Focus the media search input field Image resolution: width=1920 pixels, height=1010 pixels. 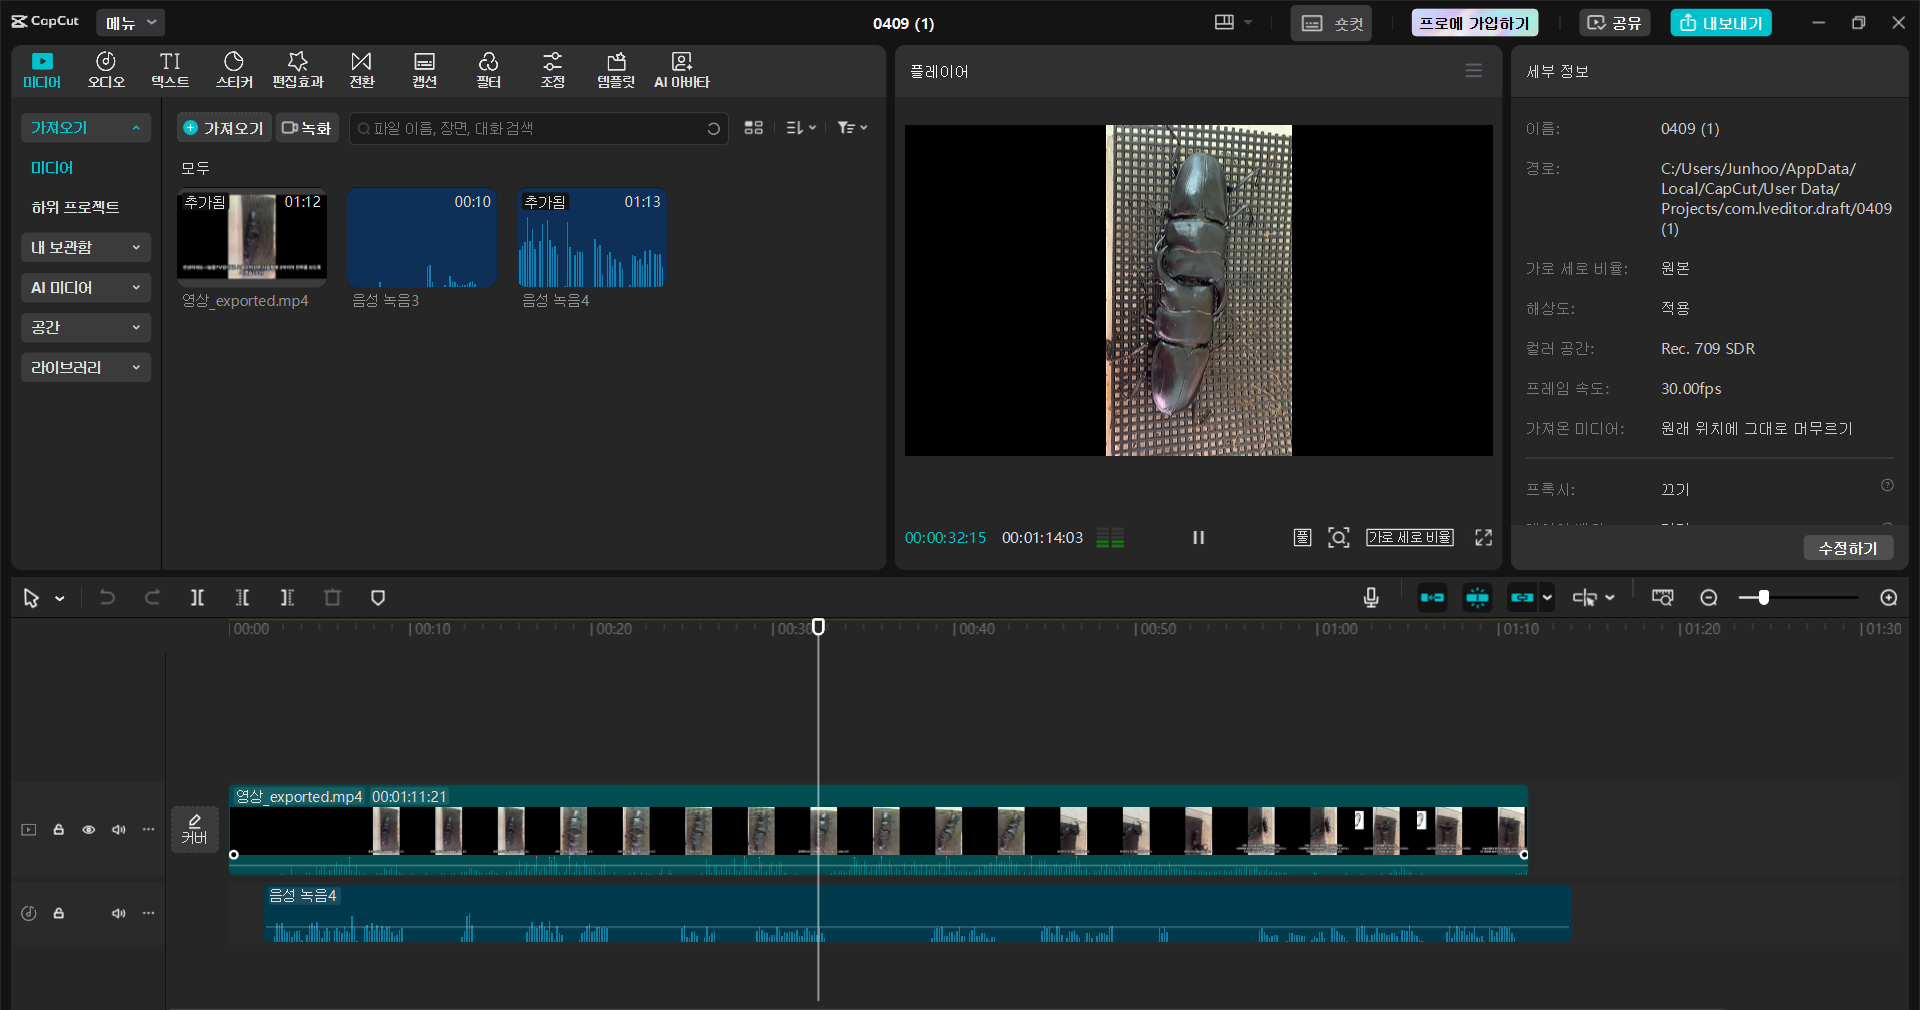(538, 128)
